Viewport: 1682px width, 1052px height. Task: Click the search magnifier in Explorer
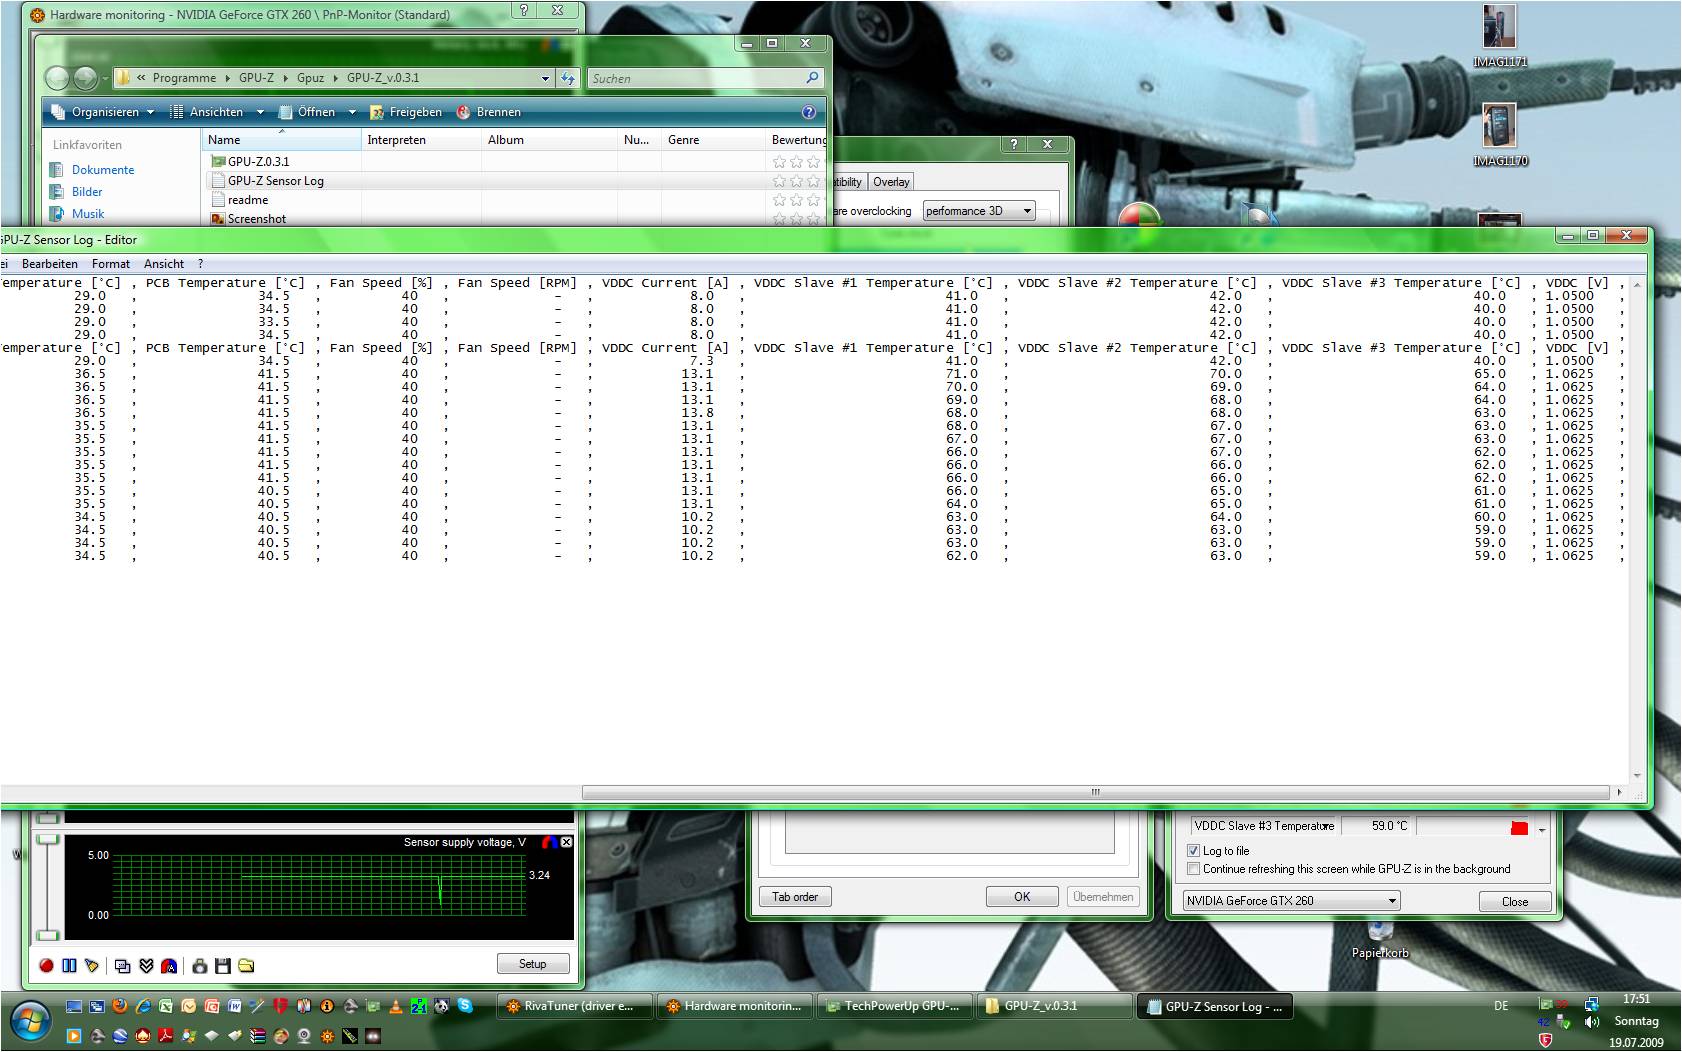click(812, 78)
